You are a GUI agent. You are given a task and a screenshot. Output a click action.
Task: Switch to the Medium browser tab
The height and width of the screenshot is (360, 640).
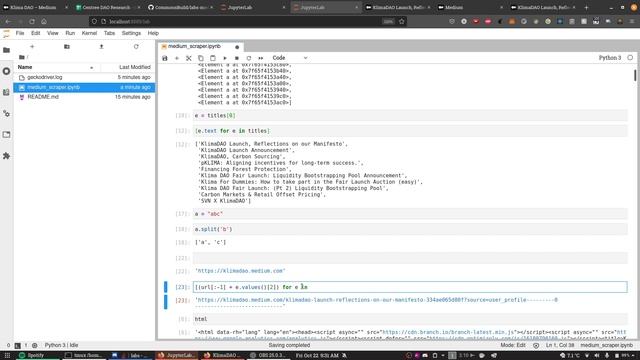tap(469, 7)
